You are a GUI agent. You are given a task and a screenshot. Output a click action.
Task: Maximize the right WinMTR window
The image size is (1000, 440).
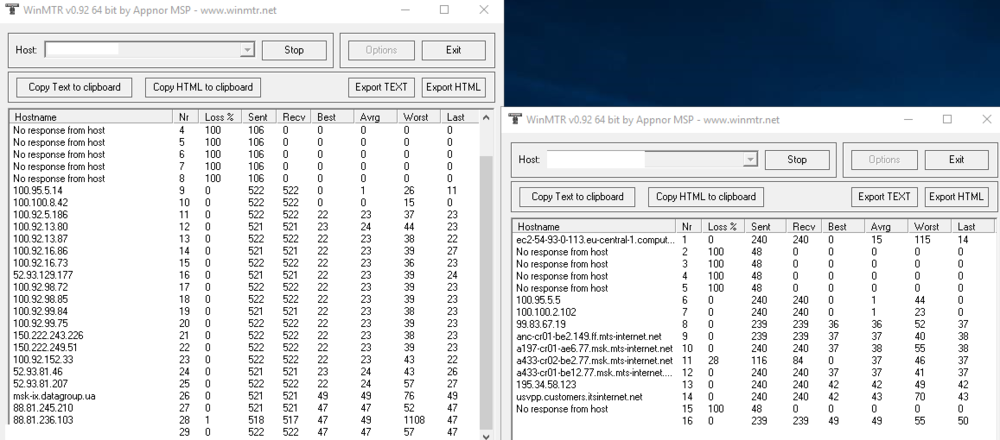pos(946,119)
